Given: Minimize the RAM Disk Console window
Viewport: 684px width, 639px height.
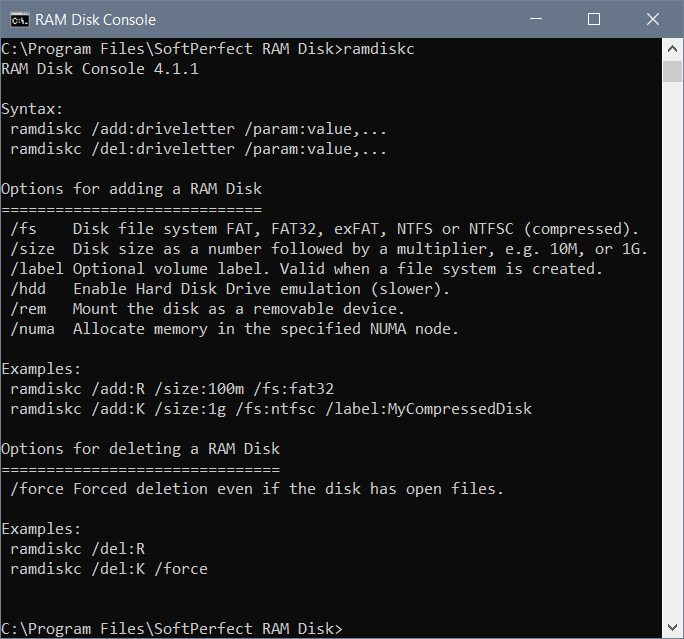Looking at the screenshot, I should [536, 19].
